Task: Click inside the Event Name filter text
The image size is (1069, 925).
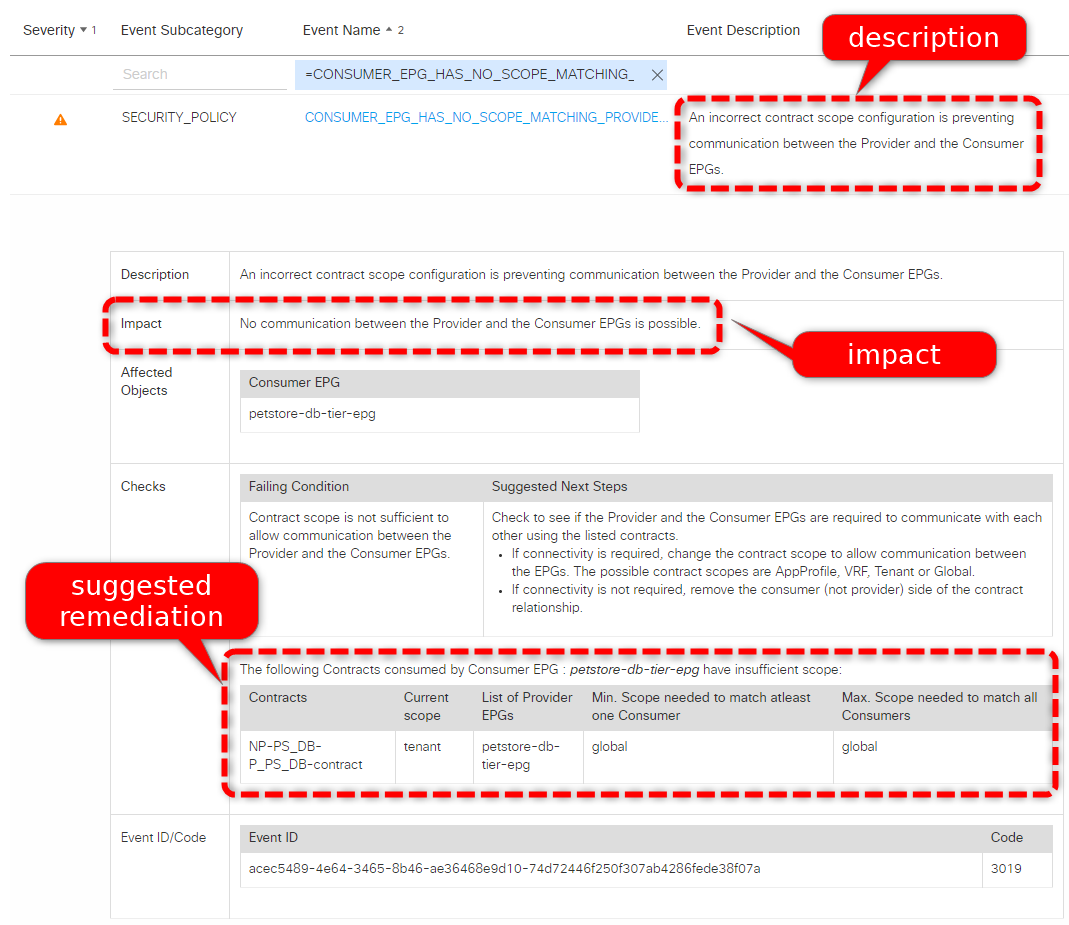Action: click(470, 75)
